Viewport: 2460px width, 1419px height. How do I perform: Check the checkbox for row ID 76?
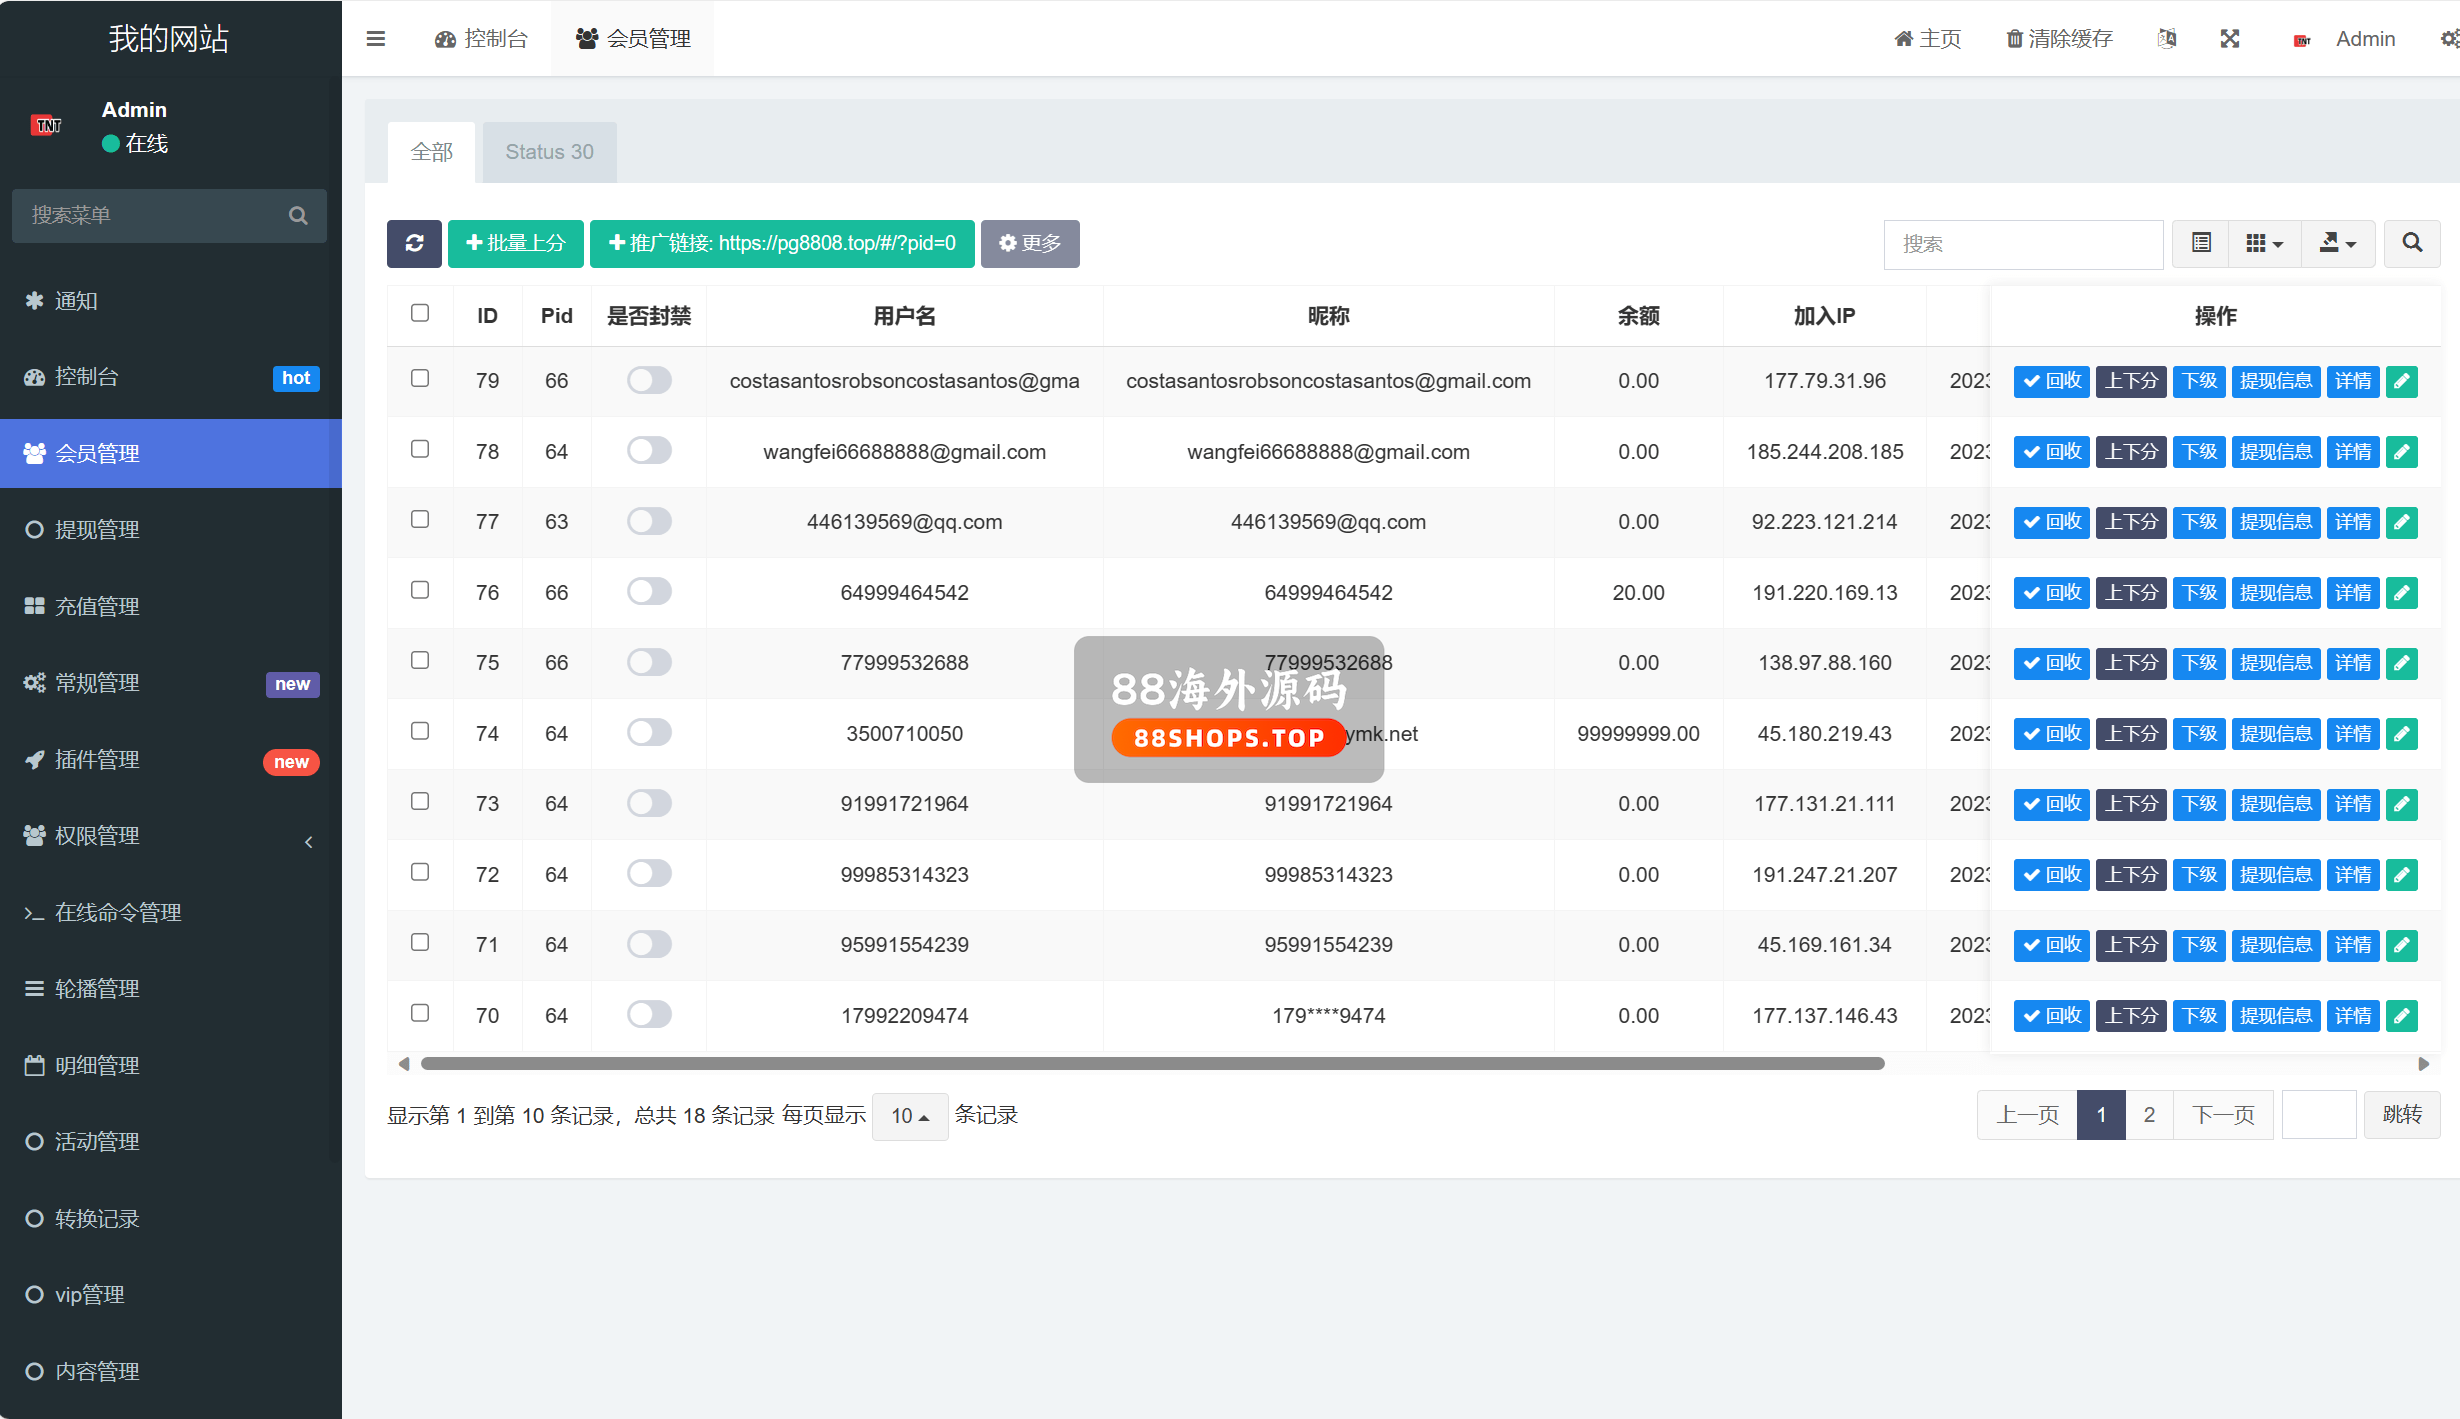click(x=420, y=591)
